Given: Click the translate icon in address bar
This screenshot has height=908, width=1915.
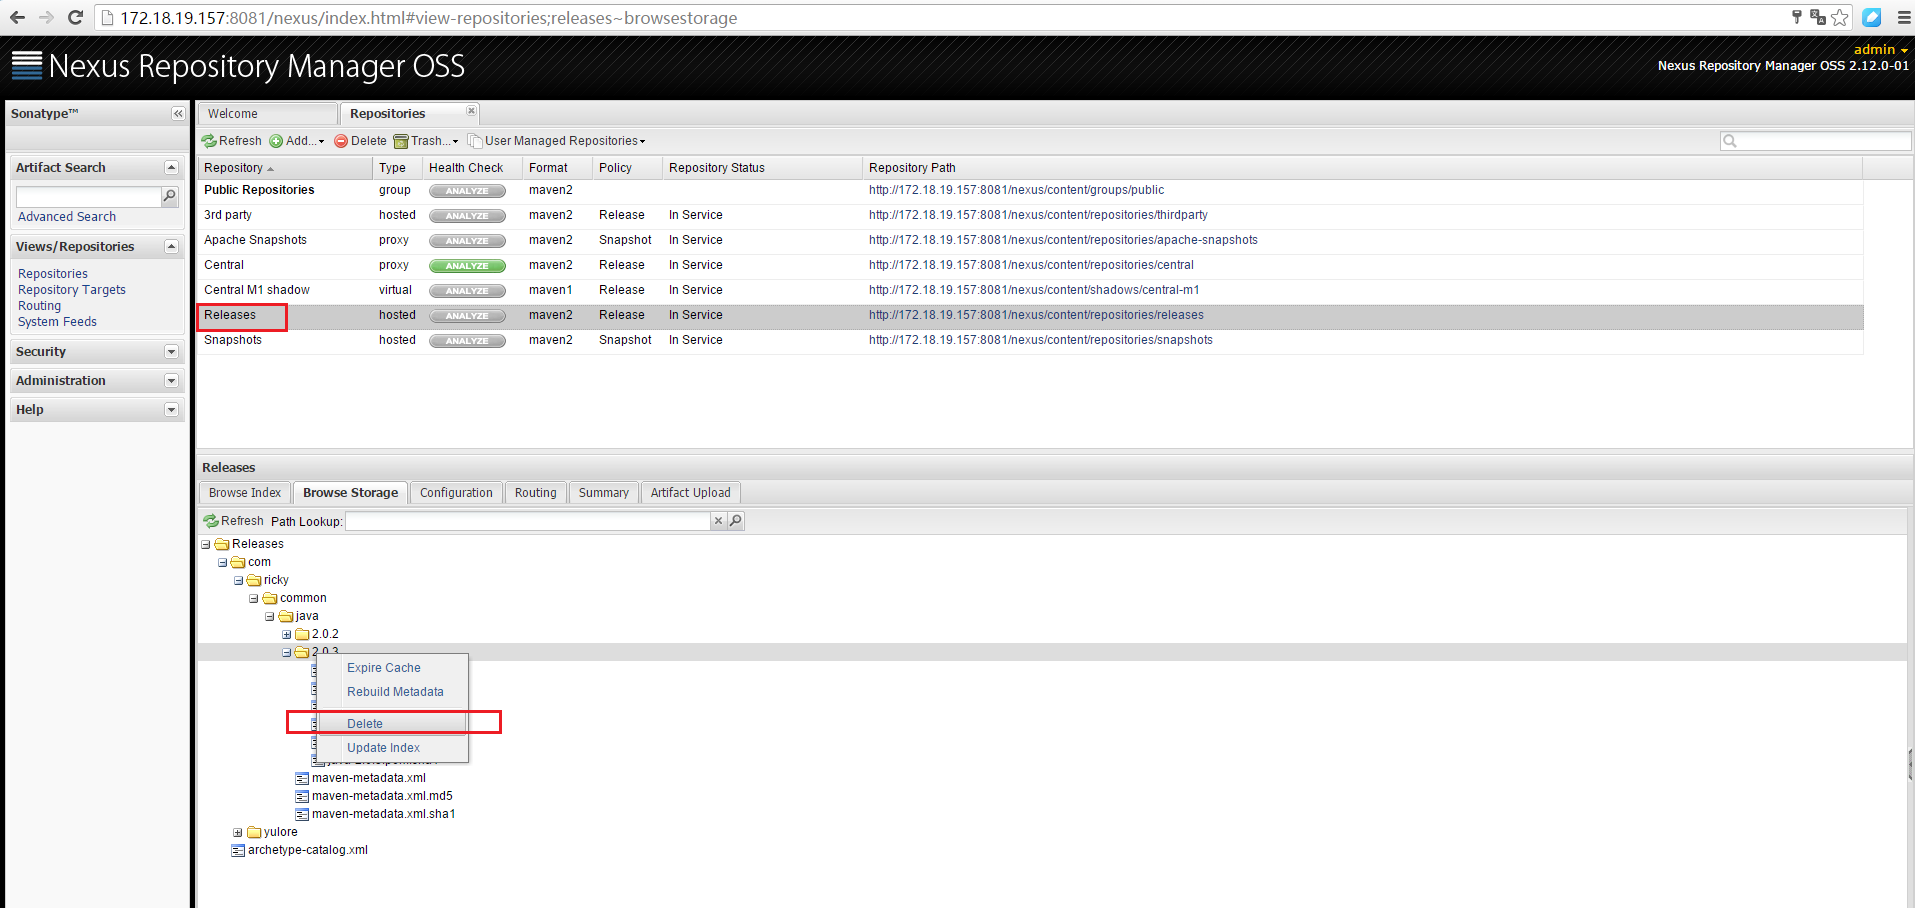Looking at the screenshot, I should click(1818, 17).
